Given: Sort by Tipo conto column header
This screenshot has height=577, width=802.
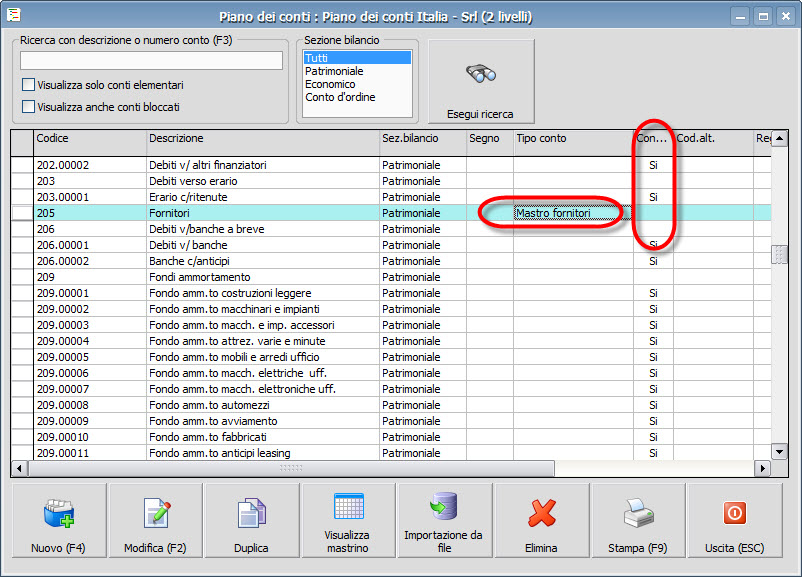Looking at the screenshot, I should coord(573,143).
